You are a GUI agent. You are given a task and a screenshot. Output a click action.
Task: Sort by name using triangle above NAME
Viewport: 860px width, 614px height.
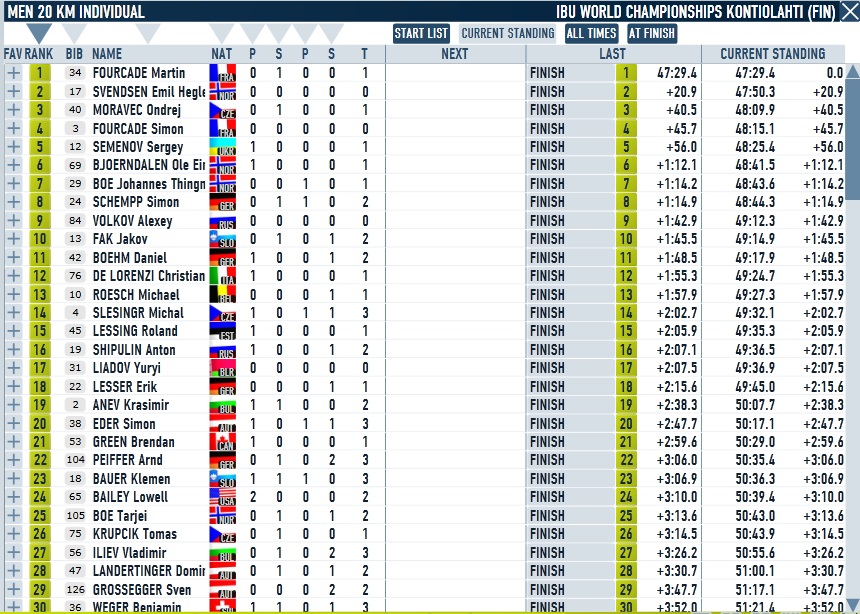click(x=148, y=33)
